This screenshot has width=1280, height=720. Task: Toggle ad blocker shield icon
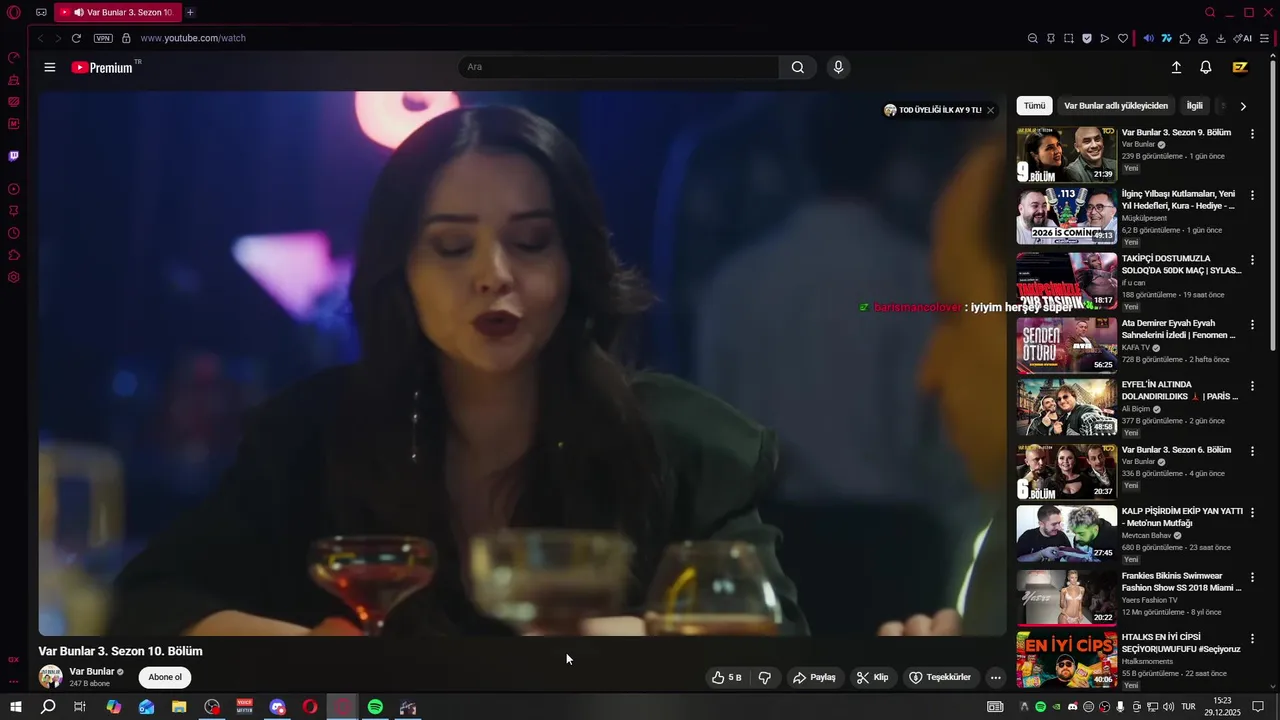1087,38
